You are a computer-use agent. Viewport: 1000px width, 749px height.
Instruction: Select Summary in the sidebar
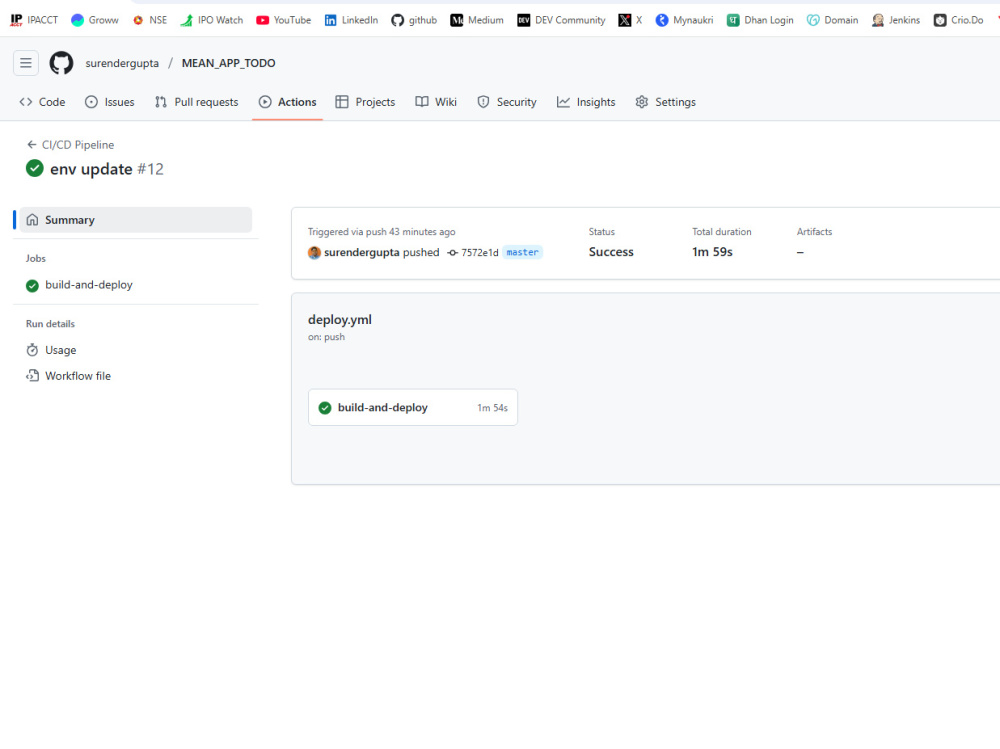click(136, 219)
